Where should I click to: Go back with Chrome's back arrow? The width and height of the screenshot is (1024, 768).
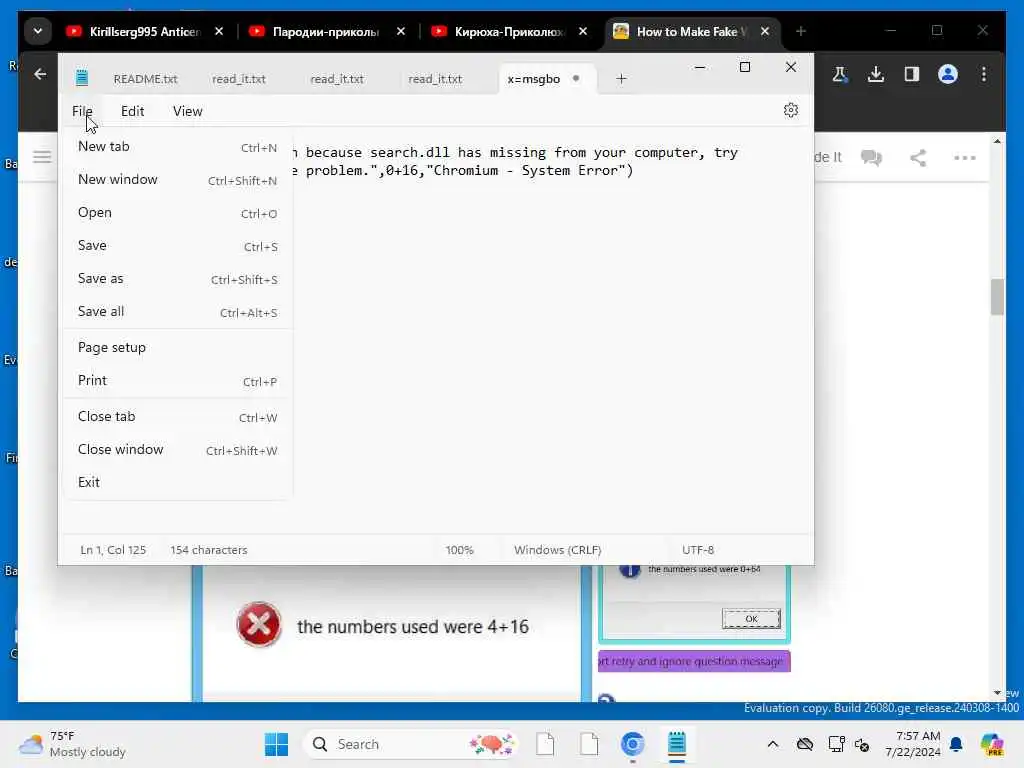click(40, 74)
